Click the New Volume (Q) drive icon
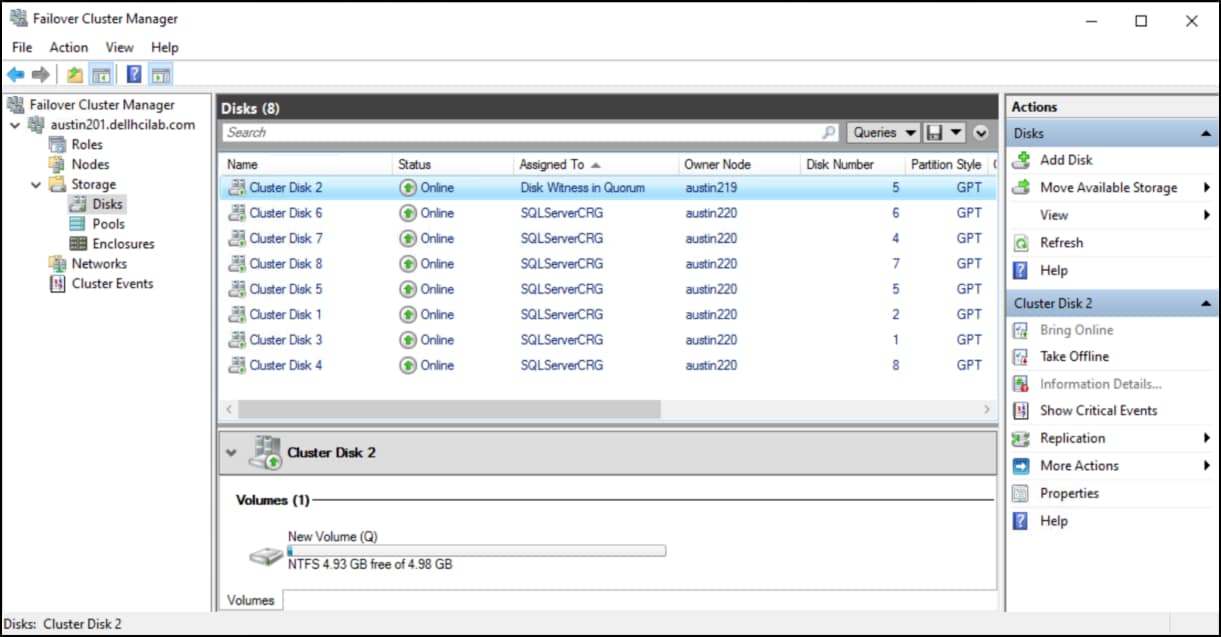Viewport: 1221px width, 637px height. pos(266,556)
